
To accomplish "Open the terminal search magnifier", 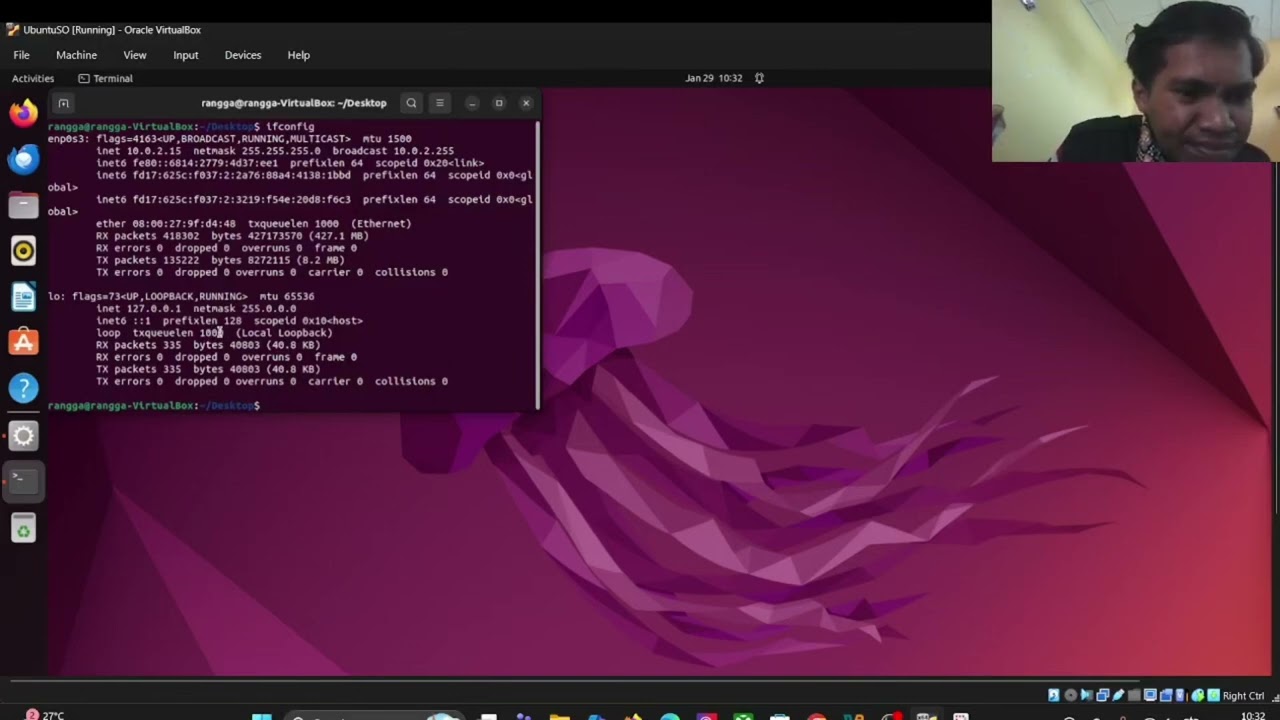I will 411,103.
